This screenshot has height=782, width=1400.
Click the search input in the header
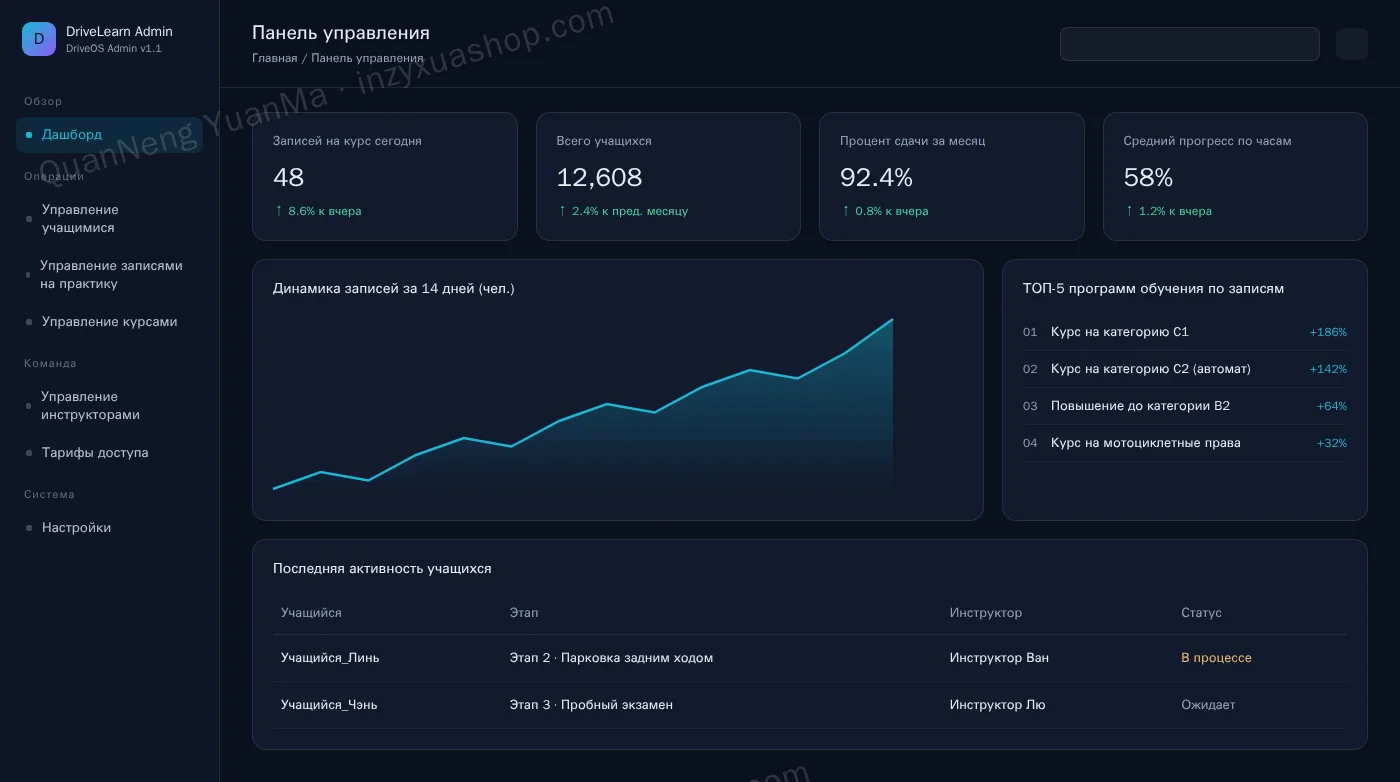point(1189,44)
